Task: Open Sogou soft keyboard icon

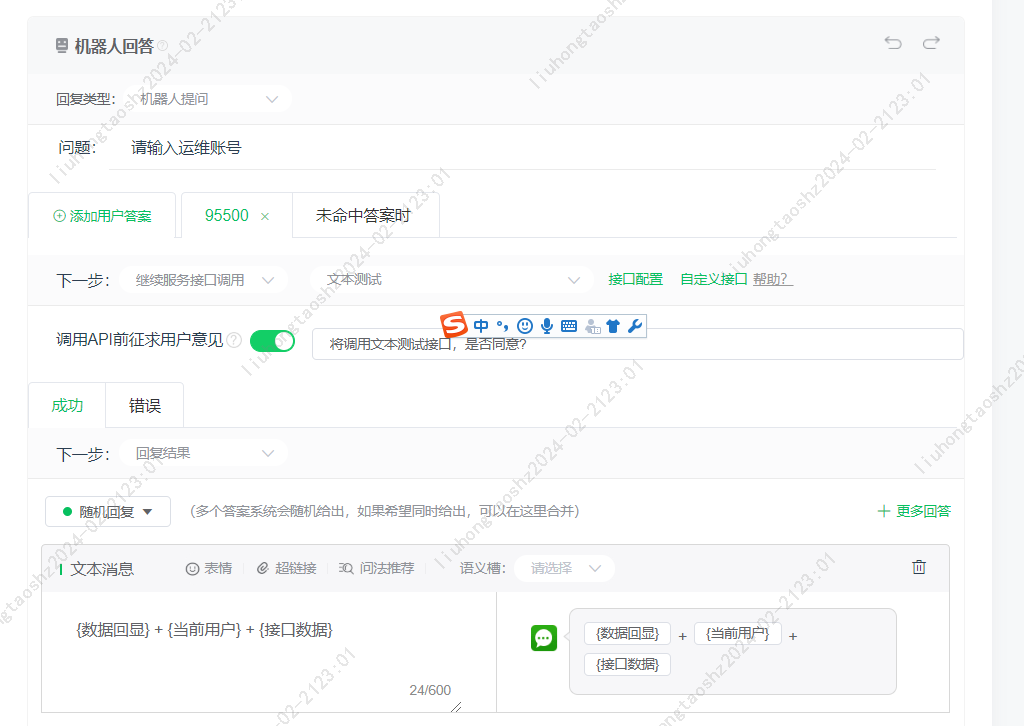Action: coord(569,326)
